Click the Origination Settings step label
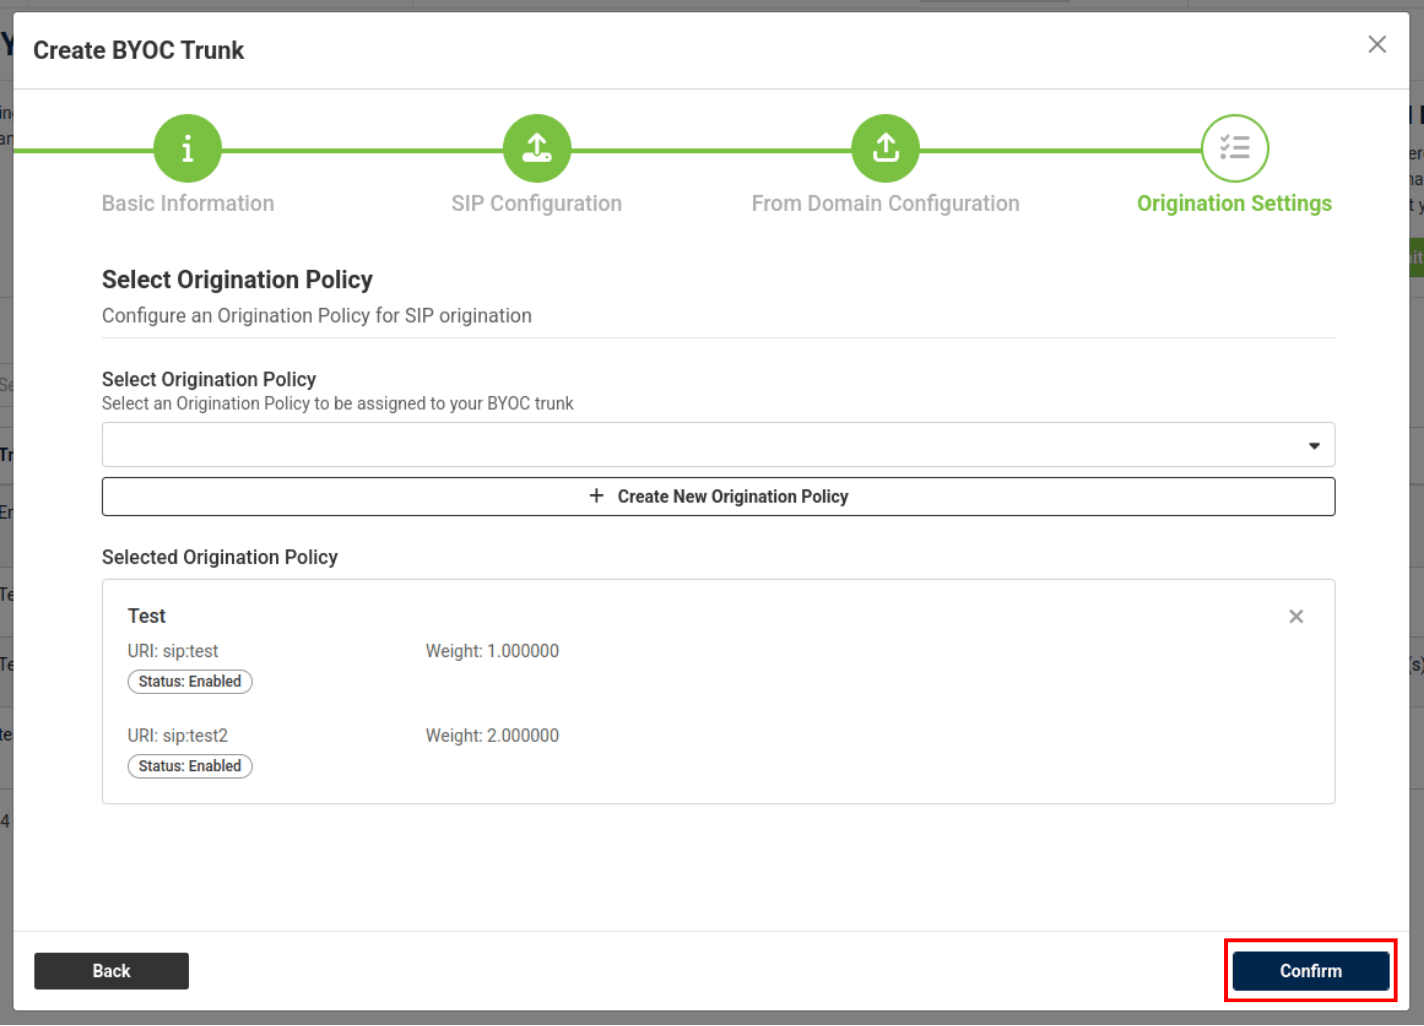Viewport: 1424px width, 1026px height. [1233, 204]
